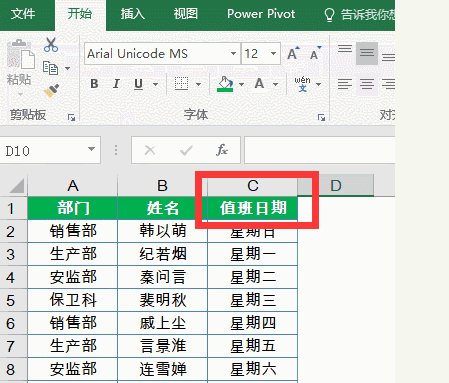Center text horizontally
Image resolution: width=449 pixels, height=383 pixels.
367,84
